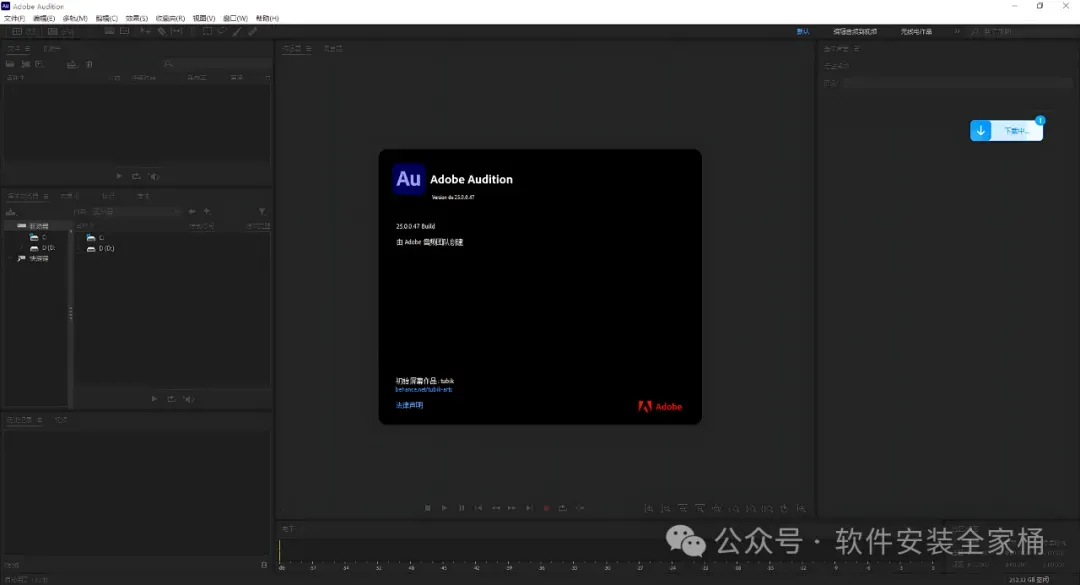Click Open File icon in Files panel
Image resolution: width=1080 pixels, height=585 pixels.
tap(10, 64)
